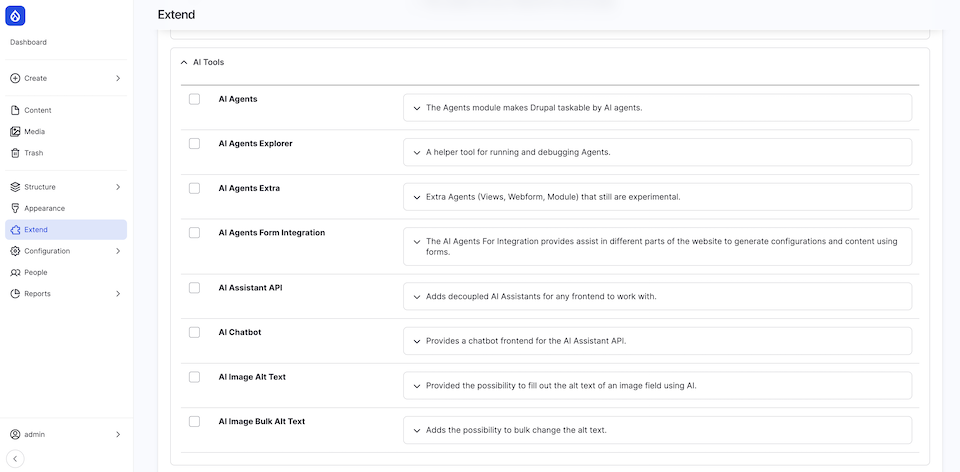
Task: Open the Reports menu item label
Action: click(37, 294)
